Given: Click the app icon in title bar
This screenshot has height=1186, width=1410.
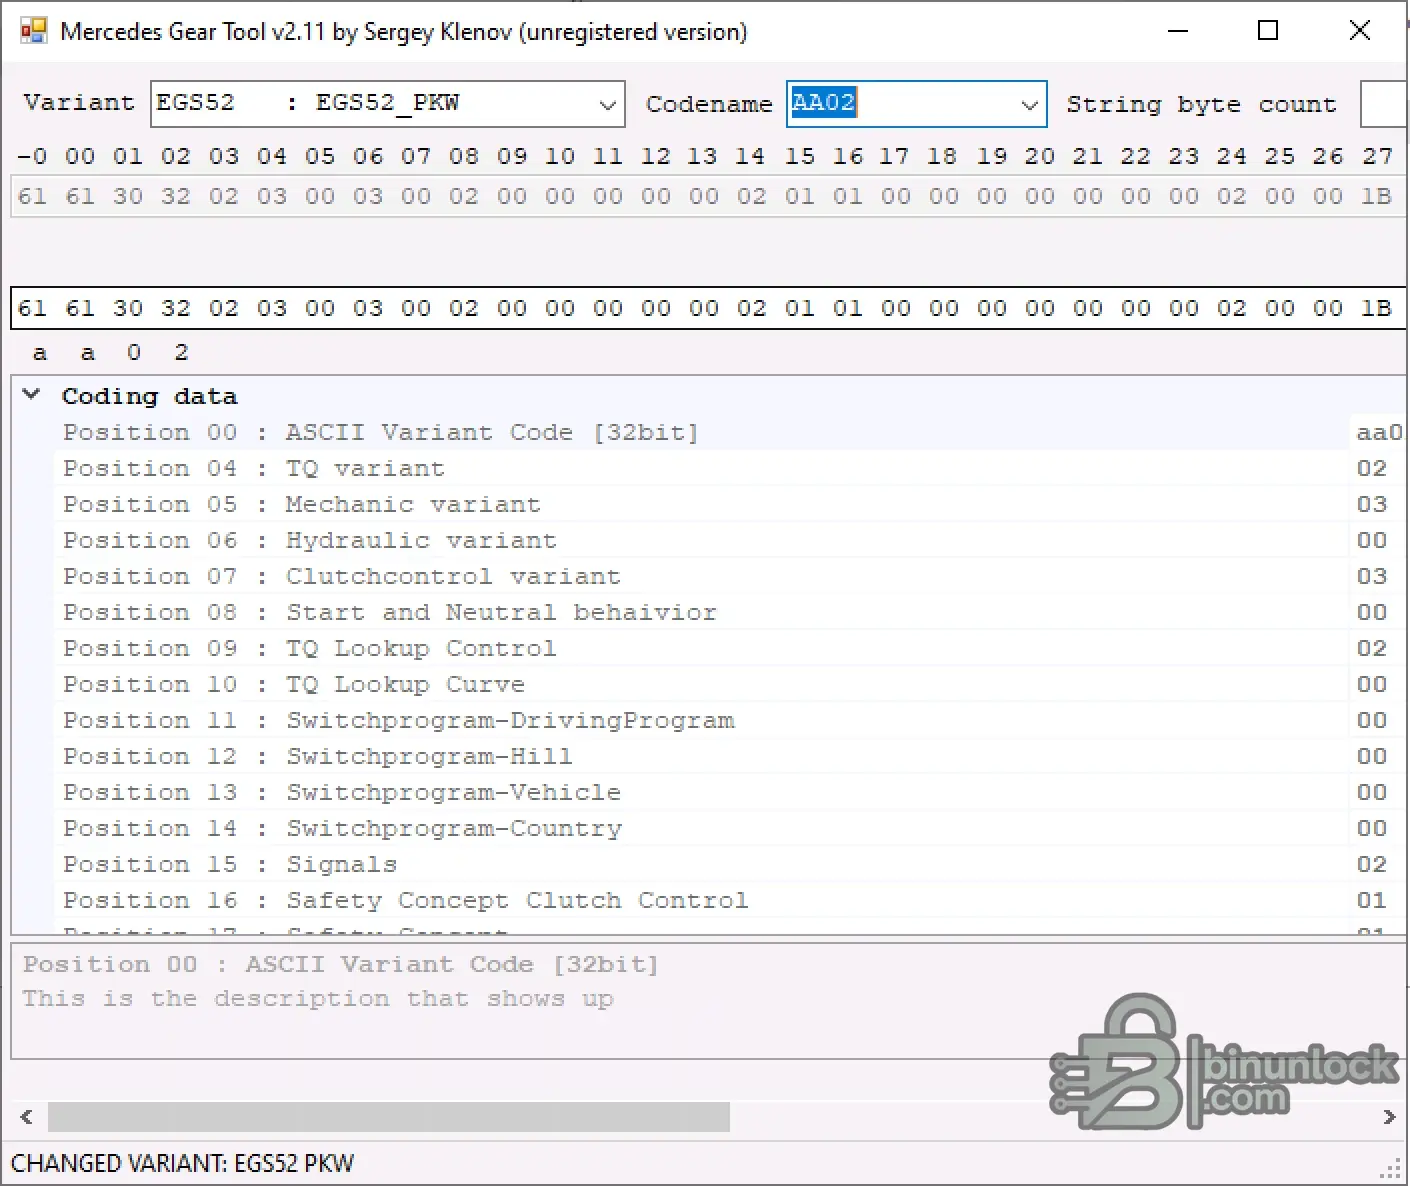Looking at the screenshot, I should (33, 31).
